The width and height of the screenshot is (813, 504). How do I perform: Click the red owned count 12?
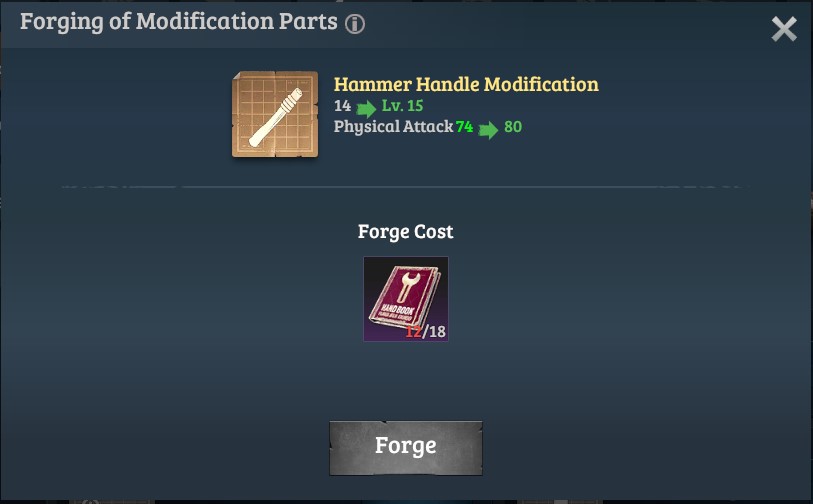[413, 331]
